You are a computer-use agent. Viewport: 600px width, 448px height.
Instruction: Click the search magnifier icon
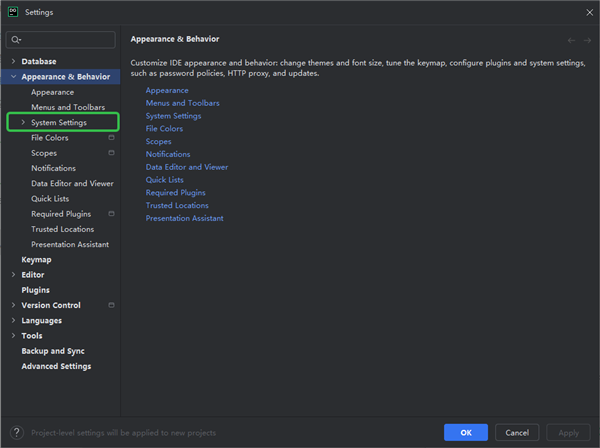click(16, 40)
